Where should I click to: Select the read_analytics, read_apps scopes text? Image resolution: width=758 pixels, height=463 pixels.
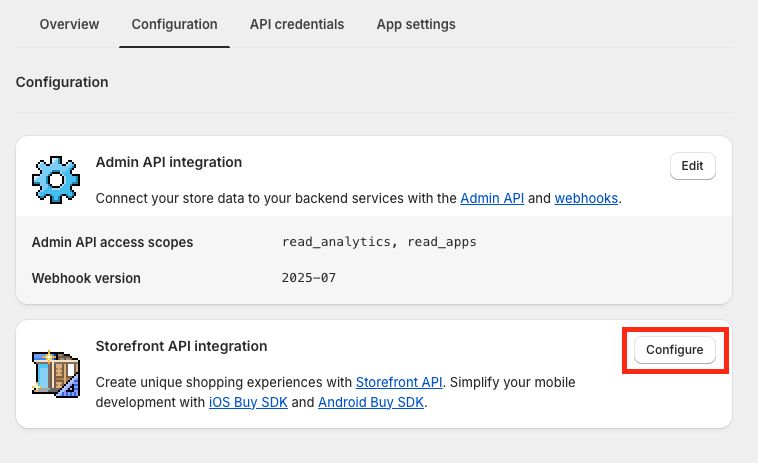379,242
